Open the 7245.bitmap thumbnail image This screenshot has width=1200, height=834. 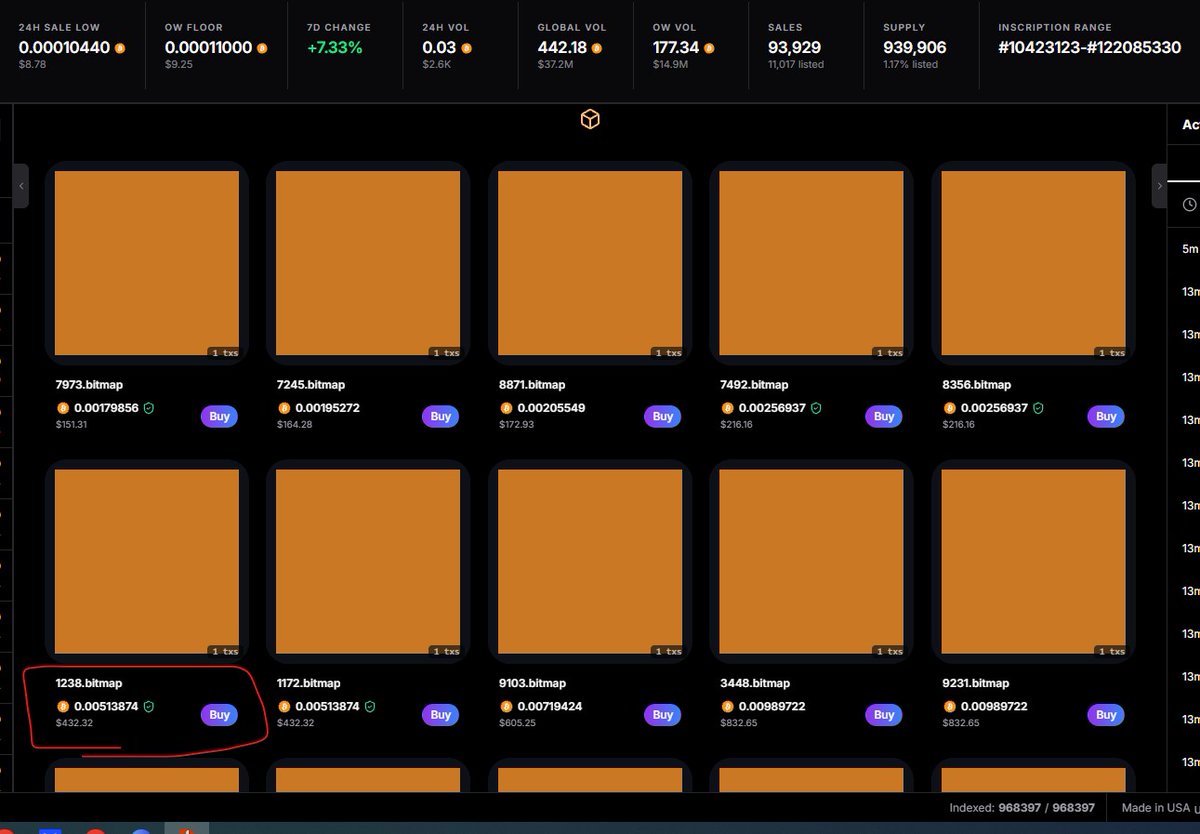[368, 263]
